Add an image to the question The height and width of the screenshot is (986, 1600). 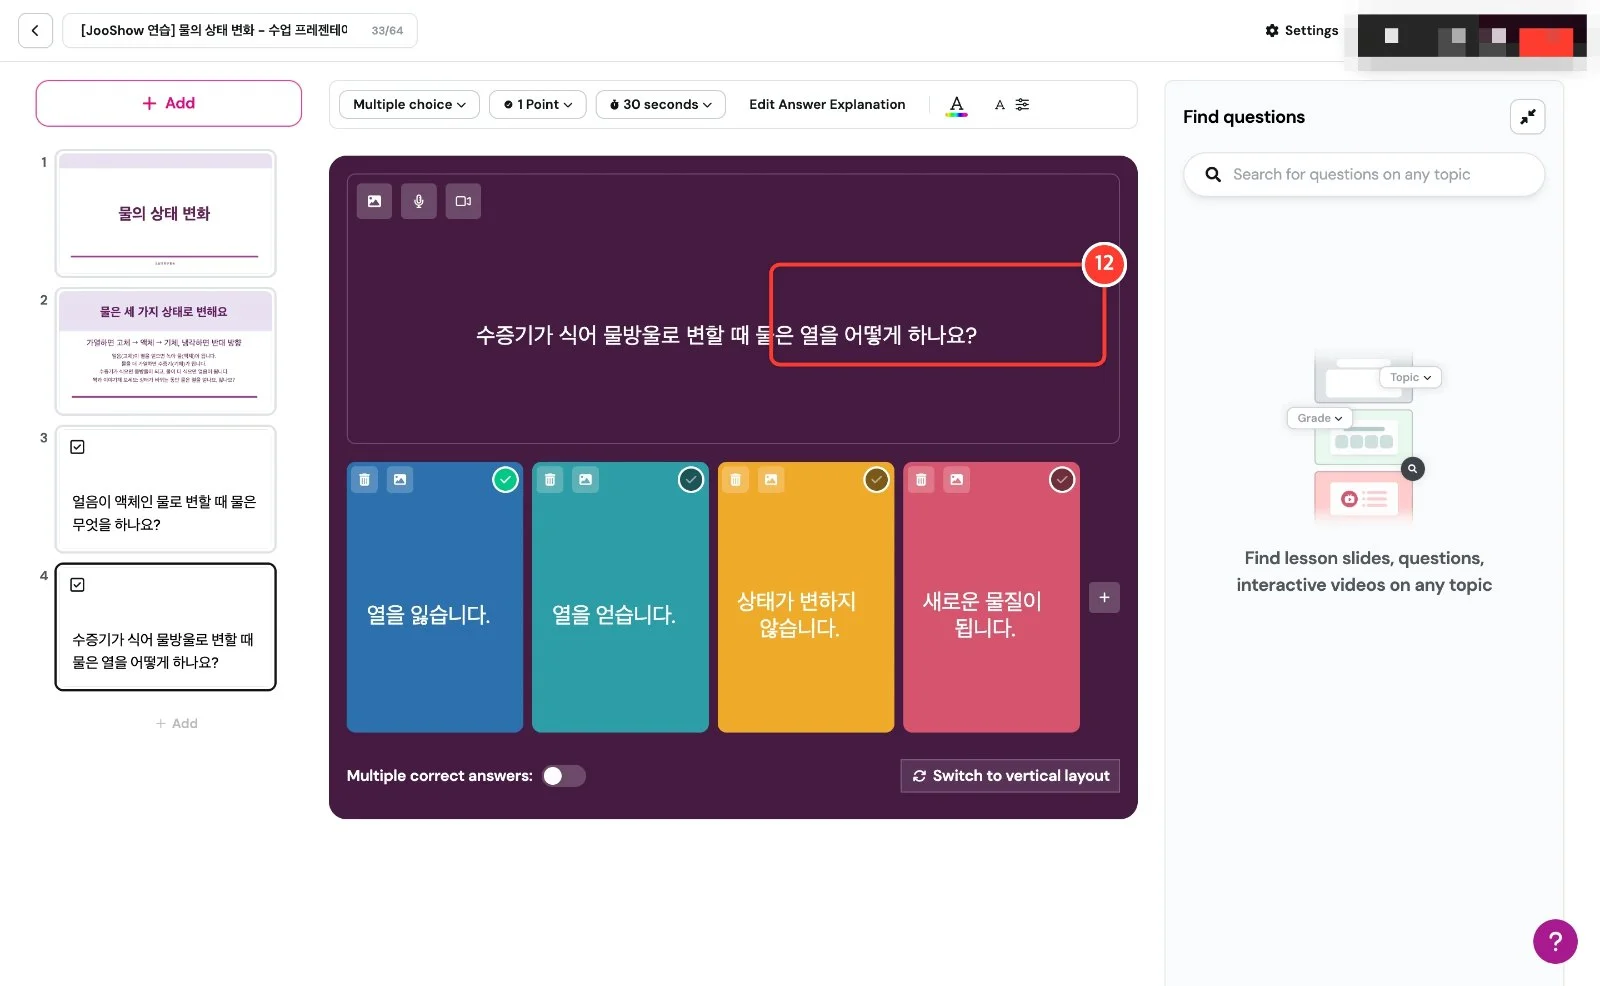[374, 201]
